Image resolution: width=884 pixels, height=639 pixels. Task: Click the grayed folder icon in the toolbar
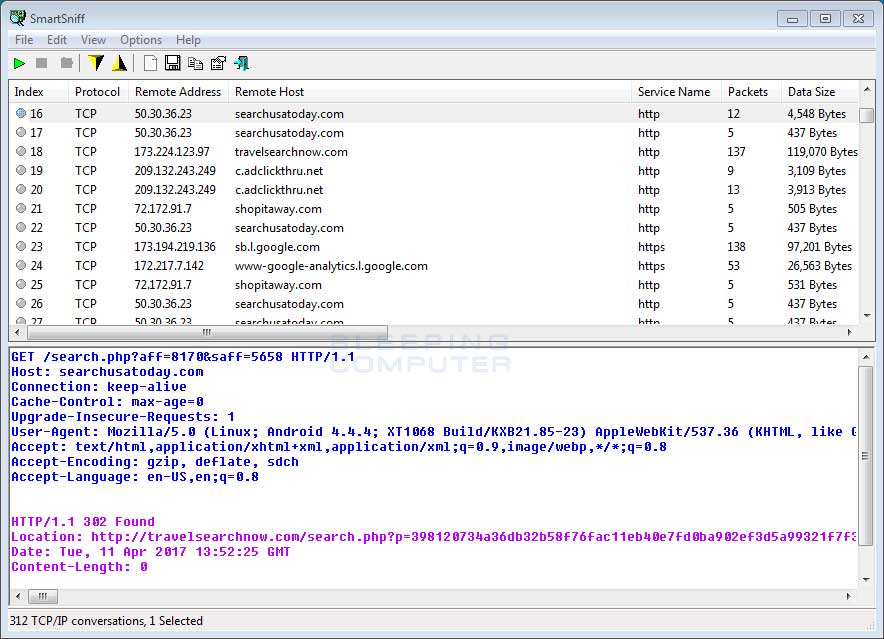67,63
